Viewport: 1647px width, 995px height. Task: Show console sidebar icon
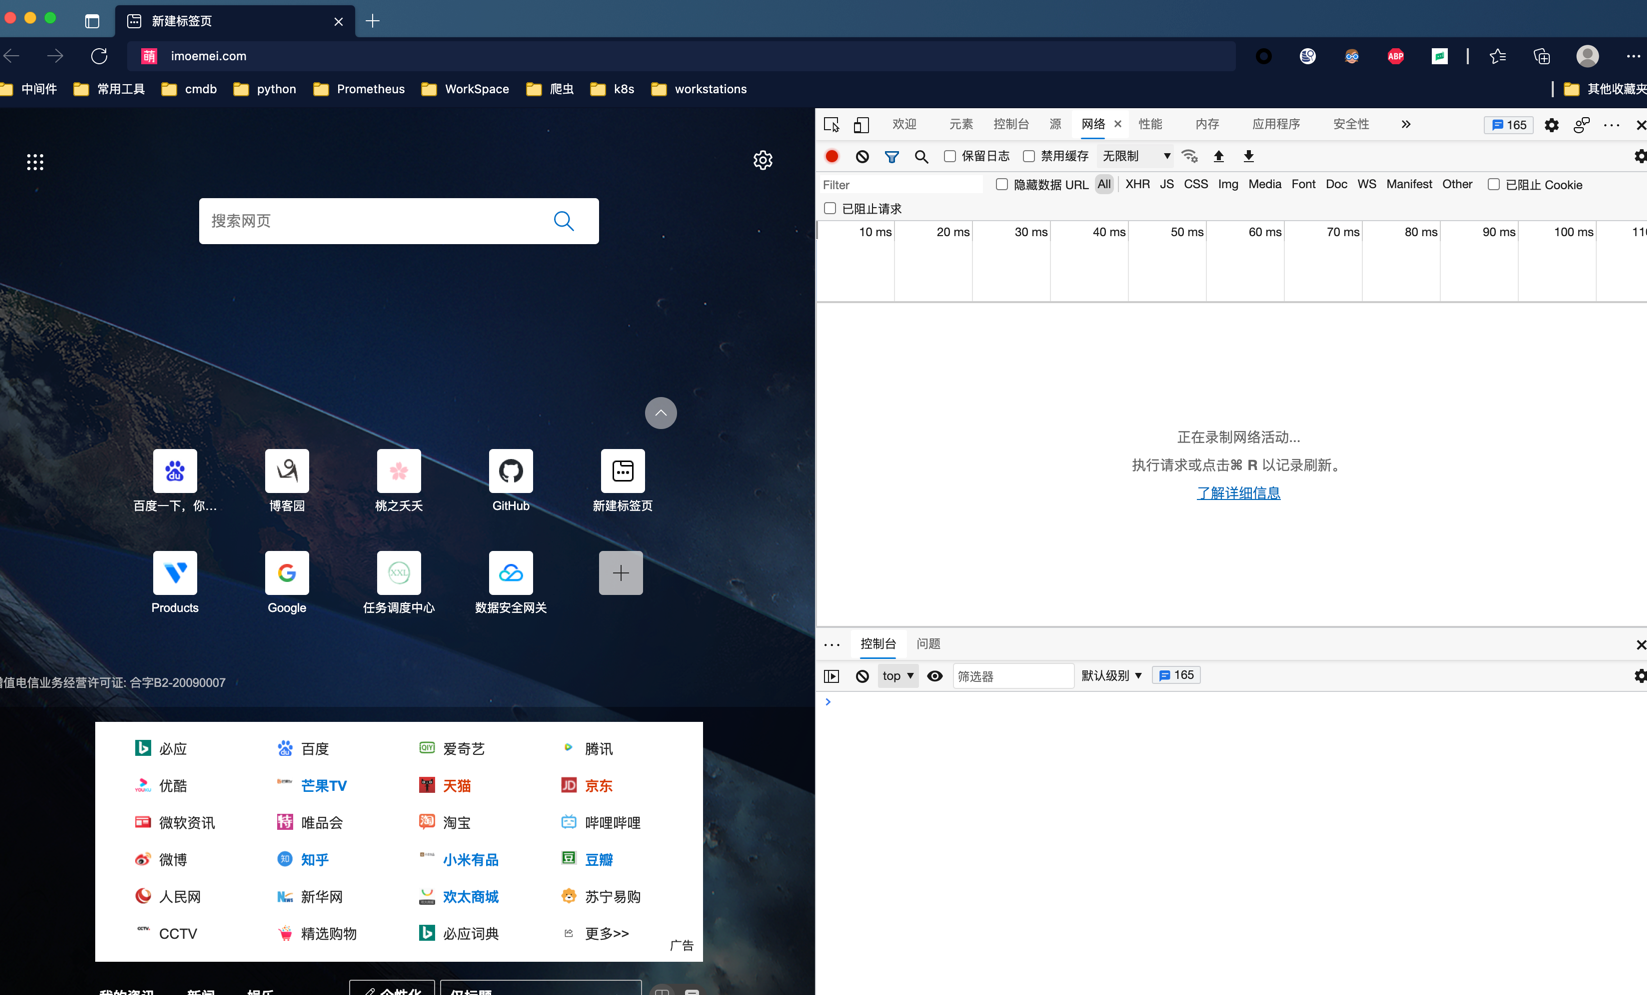click(x=832, y=676)
